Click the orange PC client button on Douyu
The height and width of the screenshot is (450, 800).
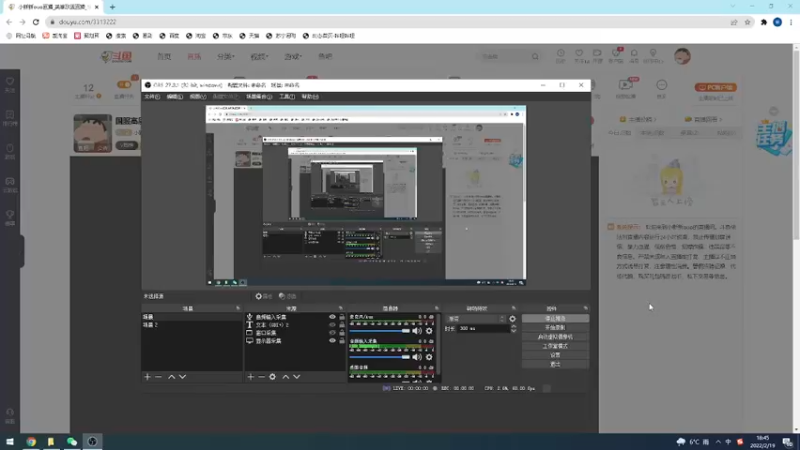tap(715, 87)
